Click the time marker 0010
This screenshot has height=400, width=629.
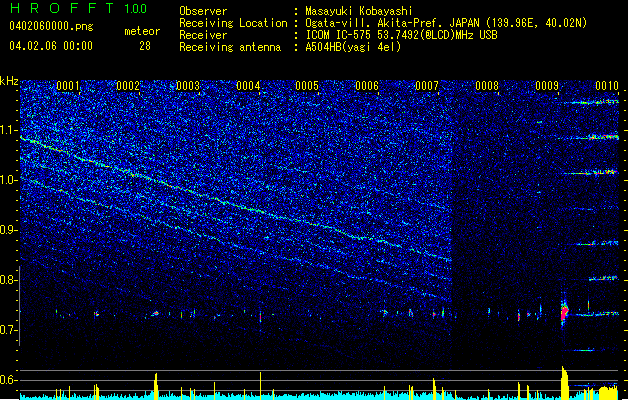607,86
